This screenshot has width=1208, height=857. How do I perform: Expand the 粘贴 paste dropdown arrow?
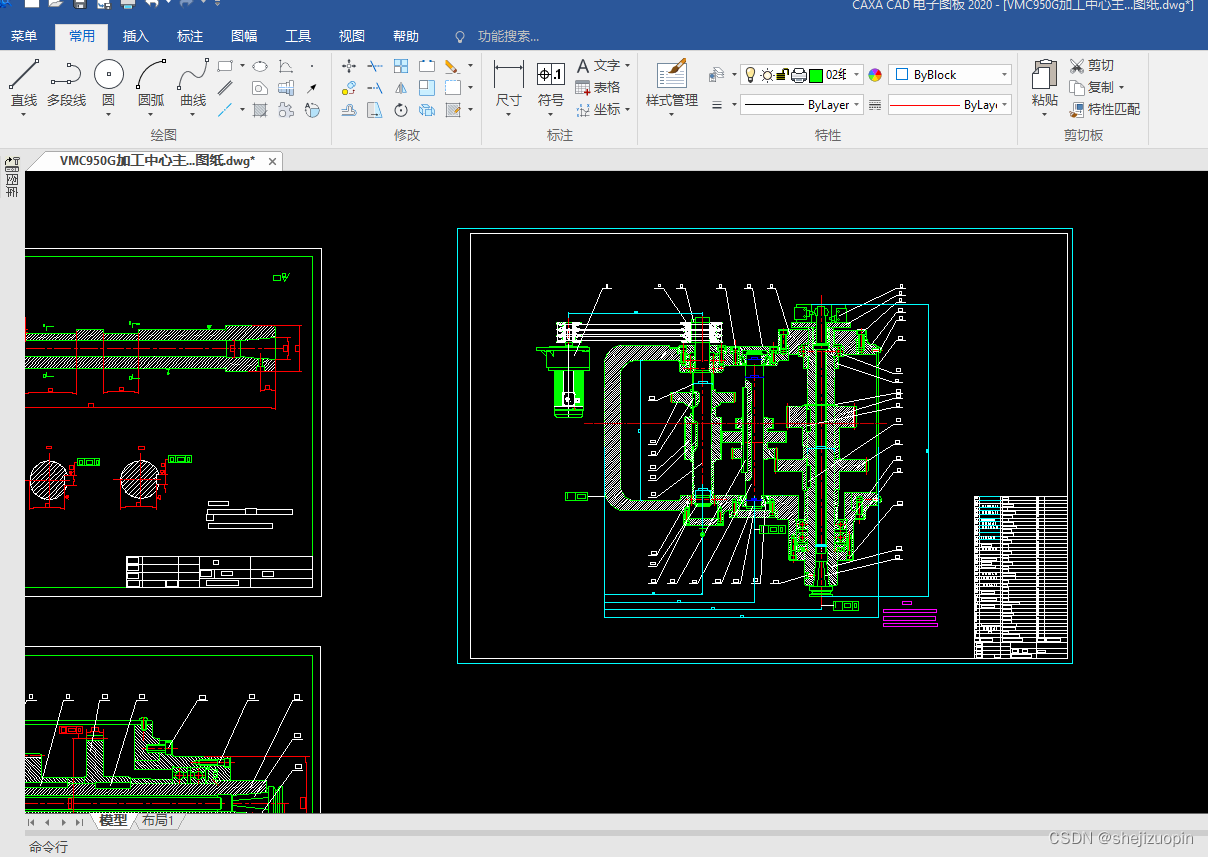coord(1044,114)
